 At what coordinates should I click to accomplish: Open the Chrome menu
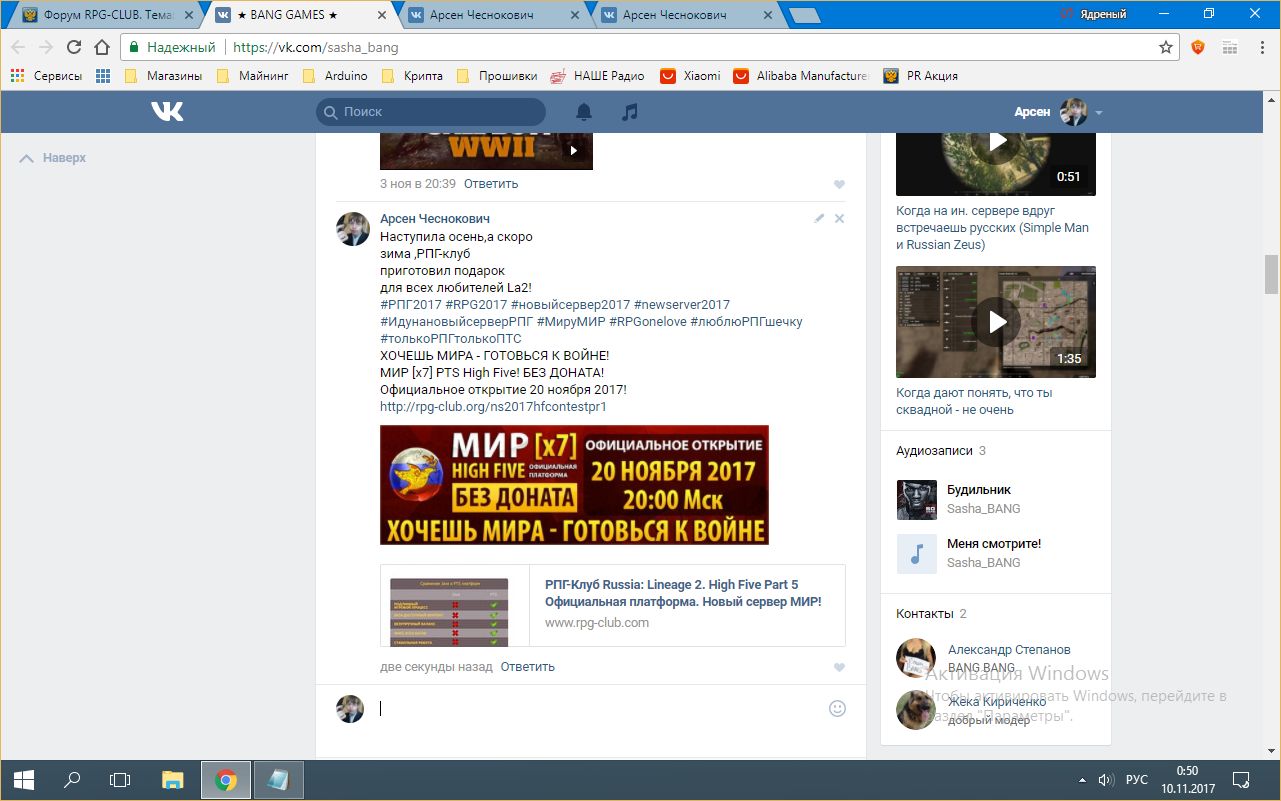tap(1260, 47)
